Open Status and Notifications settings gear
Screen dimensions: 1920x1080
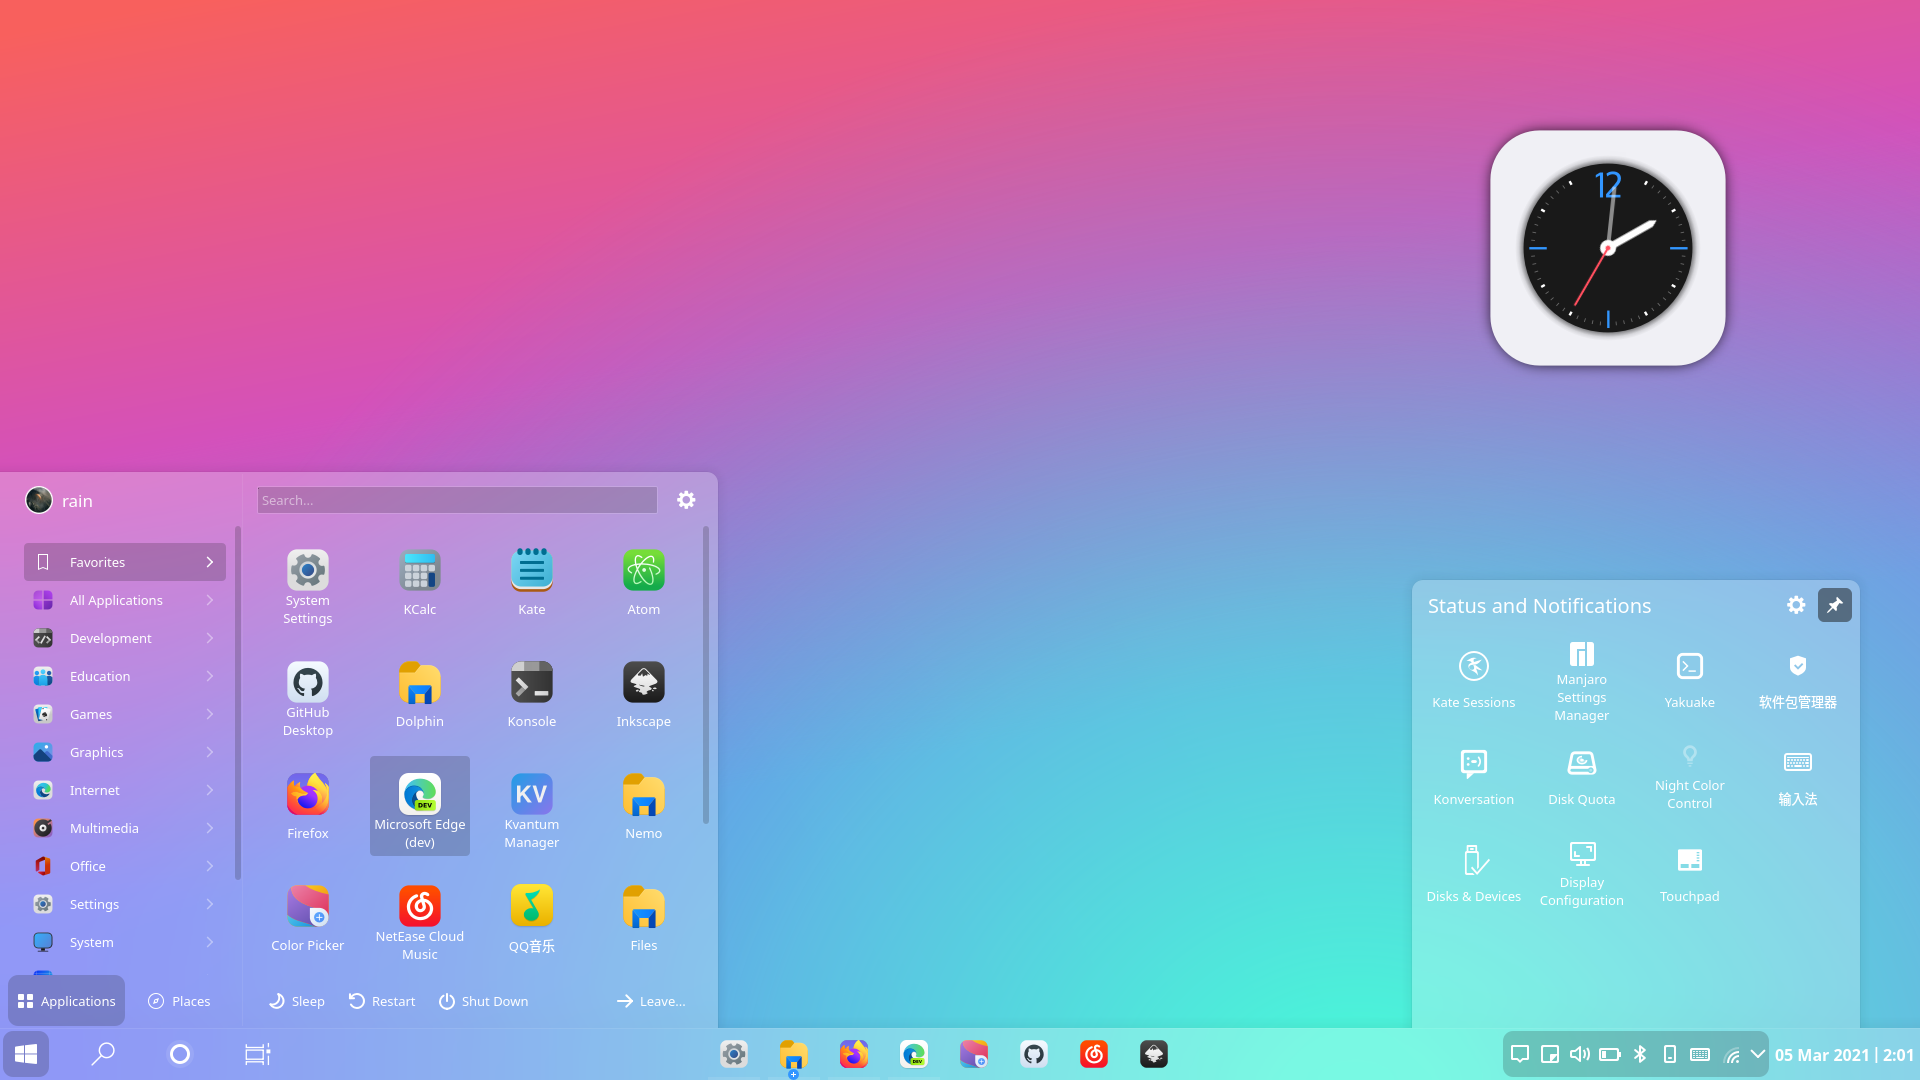coord(1796,605)
